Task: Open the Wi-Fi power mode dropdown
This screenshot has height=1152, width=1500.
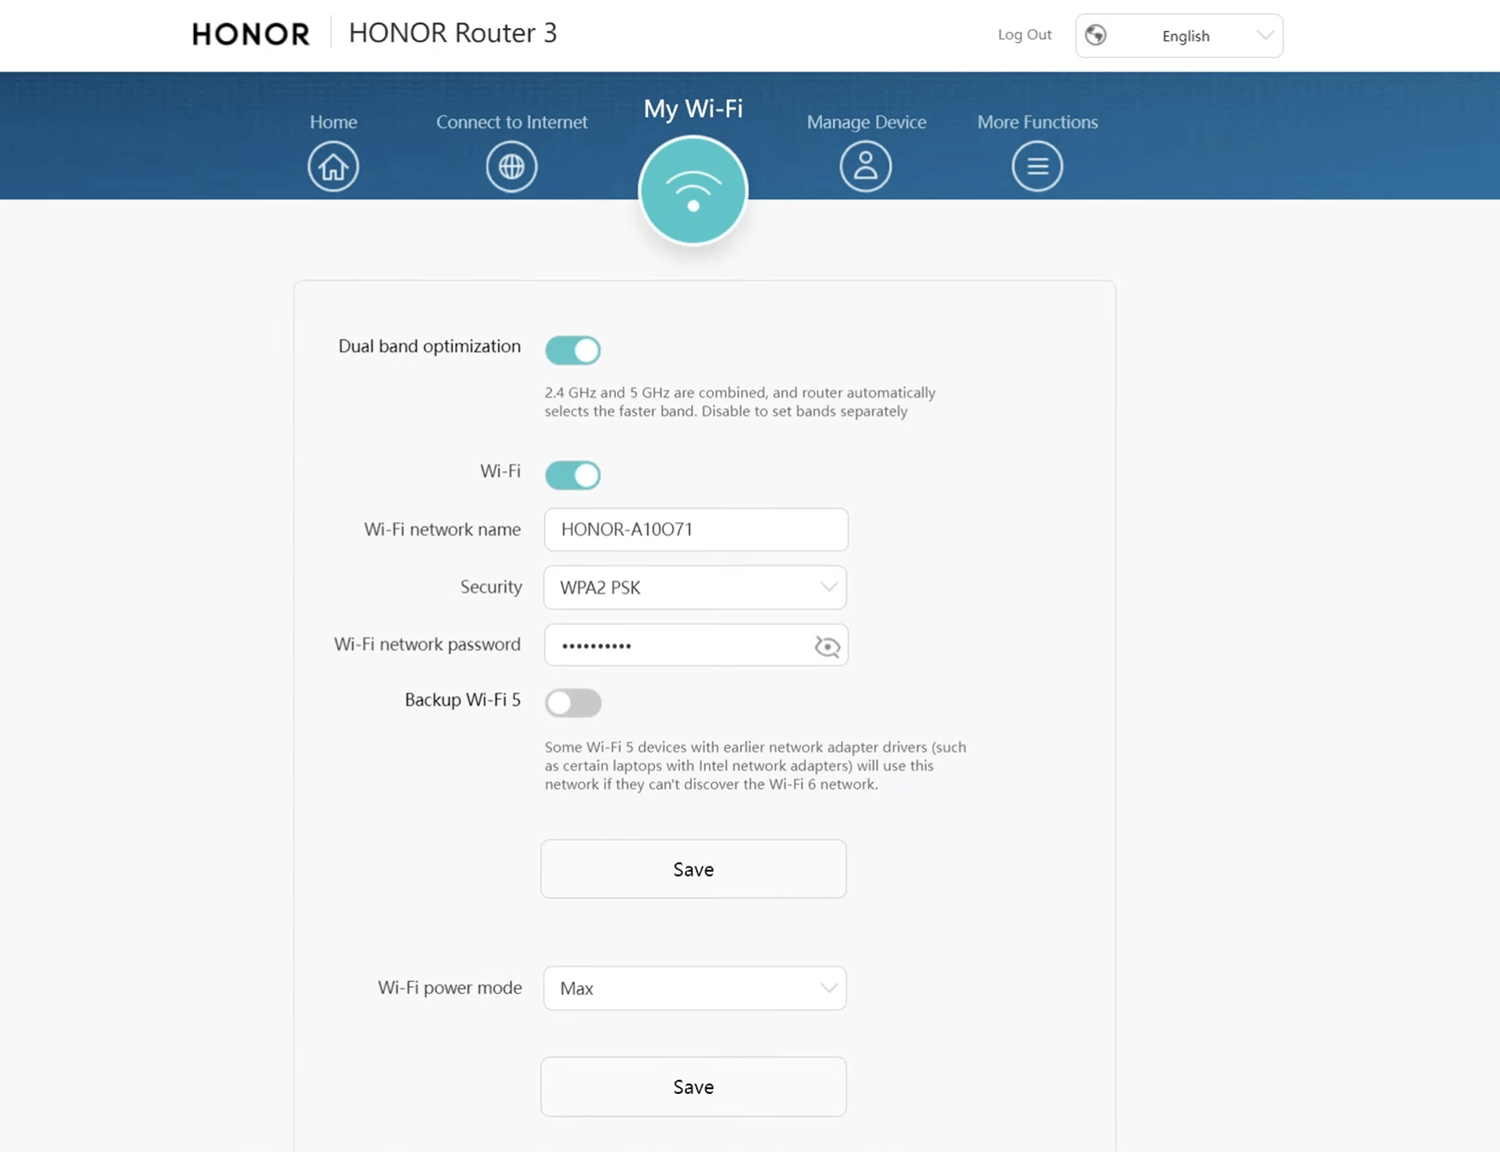Action: coord(695,988)
